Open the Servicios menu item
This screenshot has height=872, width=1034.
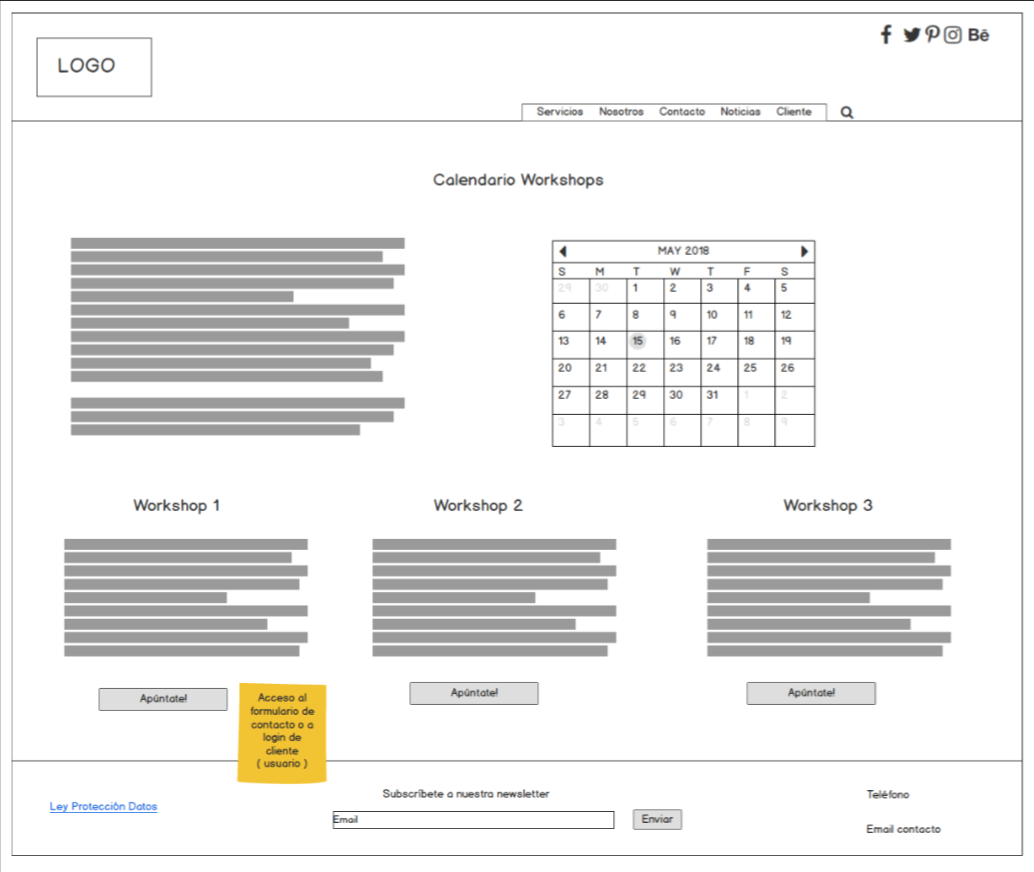559,111
